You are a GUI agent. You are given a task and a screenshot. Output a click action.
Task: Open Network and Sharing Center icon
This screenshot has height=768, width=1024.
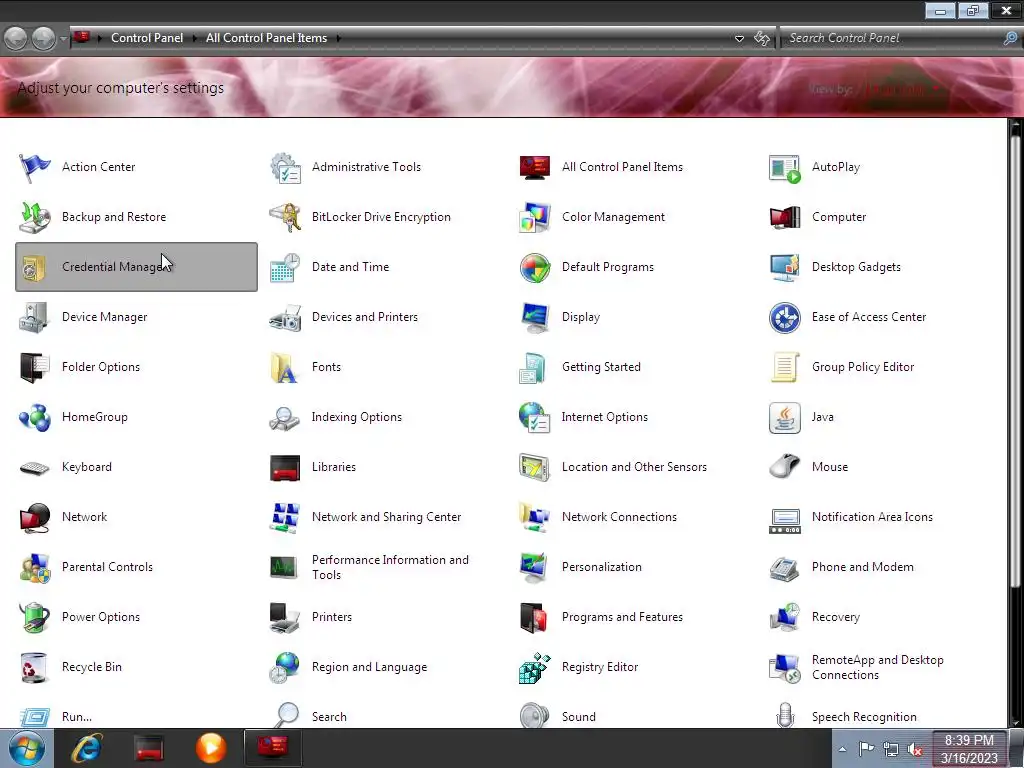point(285,517)
